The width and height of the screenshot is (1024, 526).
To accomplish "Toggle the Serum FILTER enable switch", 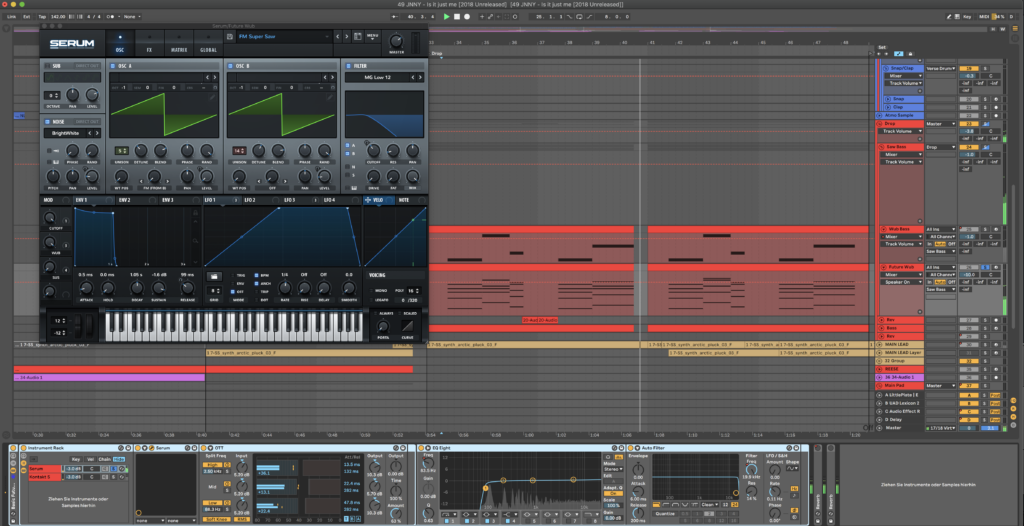I will (x=349, y=66).
